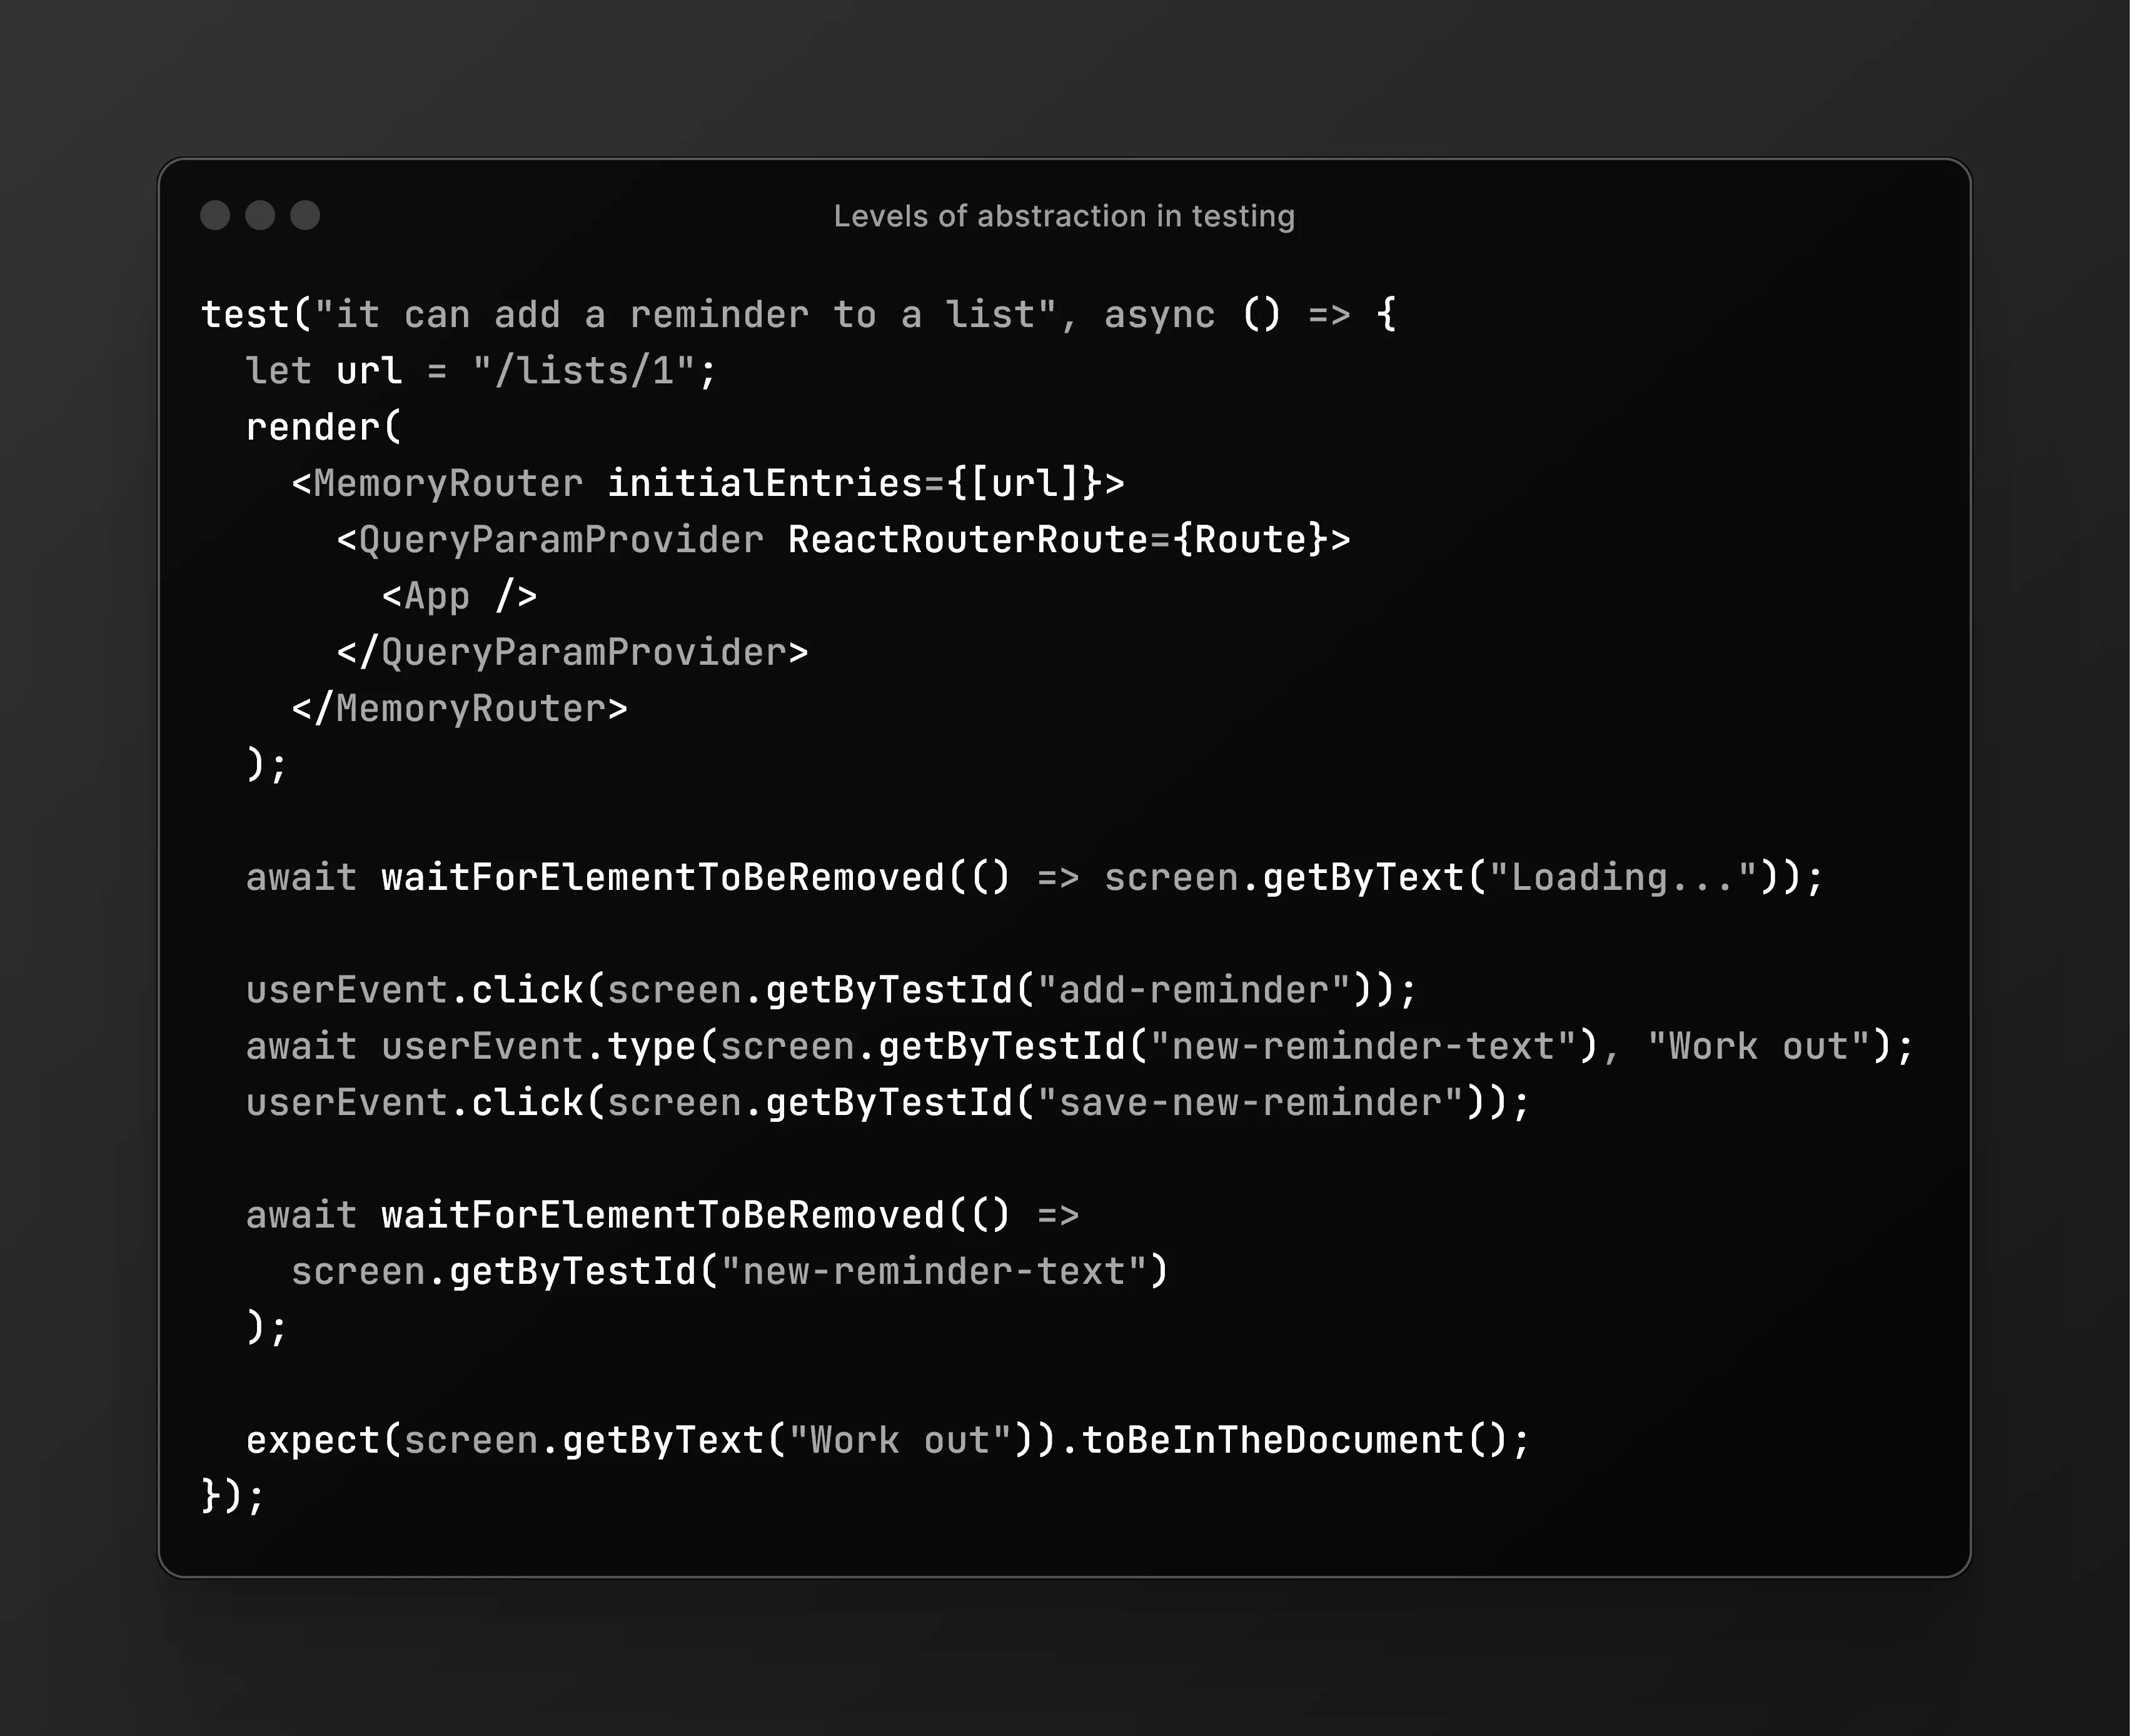Viewport: 2131px width, 1736px height.
Task: Click the App component tag
Action: click(x=458, y=597)
